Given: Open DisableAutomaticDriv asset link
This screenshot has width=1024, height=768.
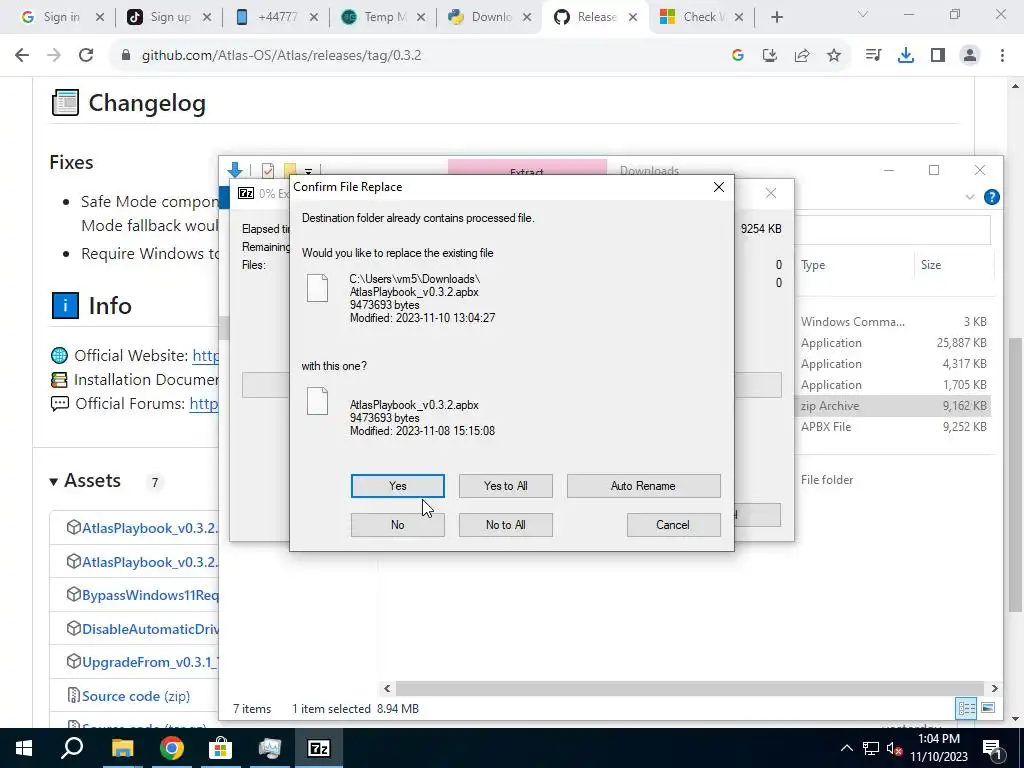Looking at the screenshot, I should (x=150, y=629).
